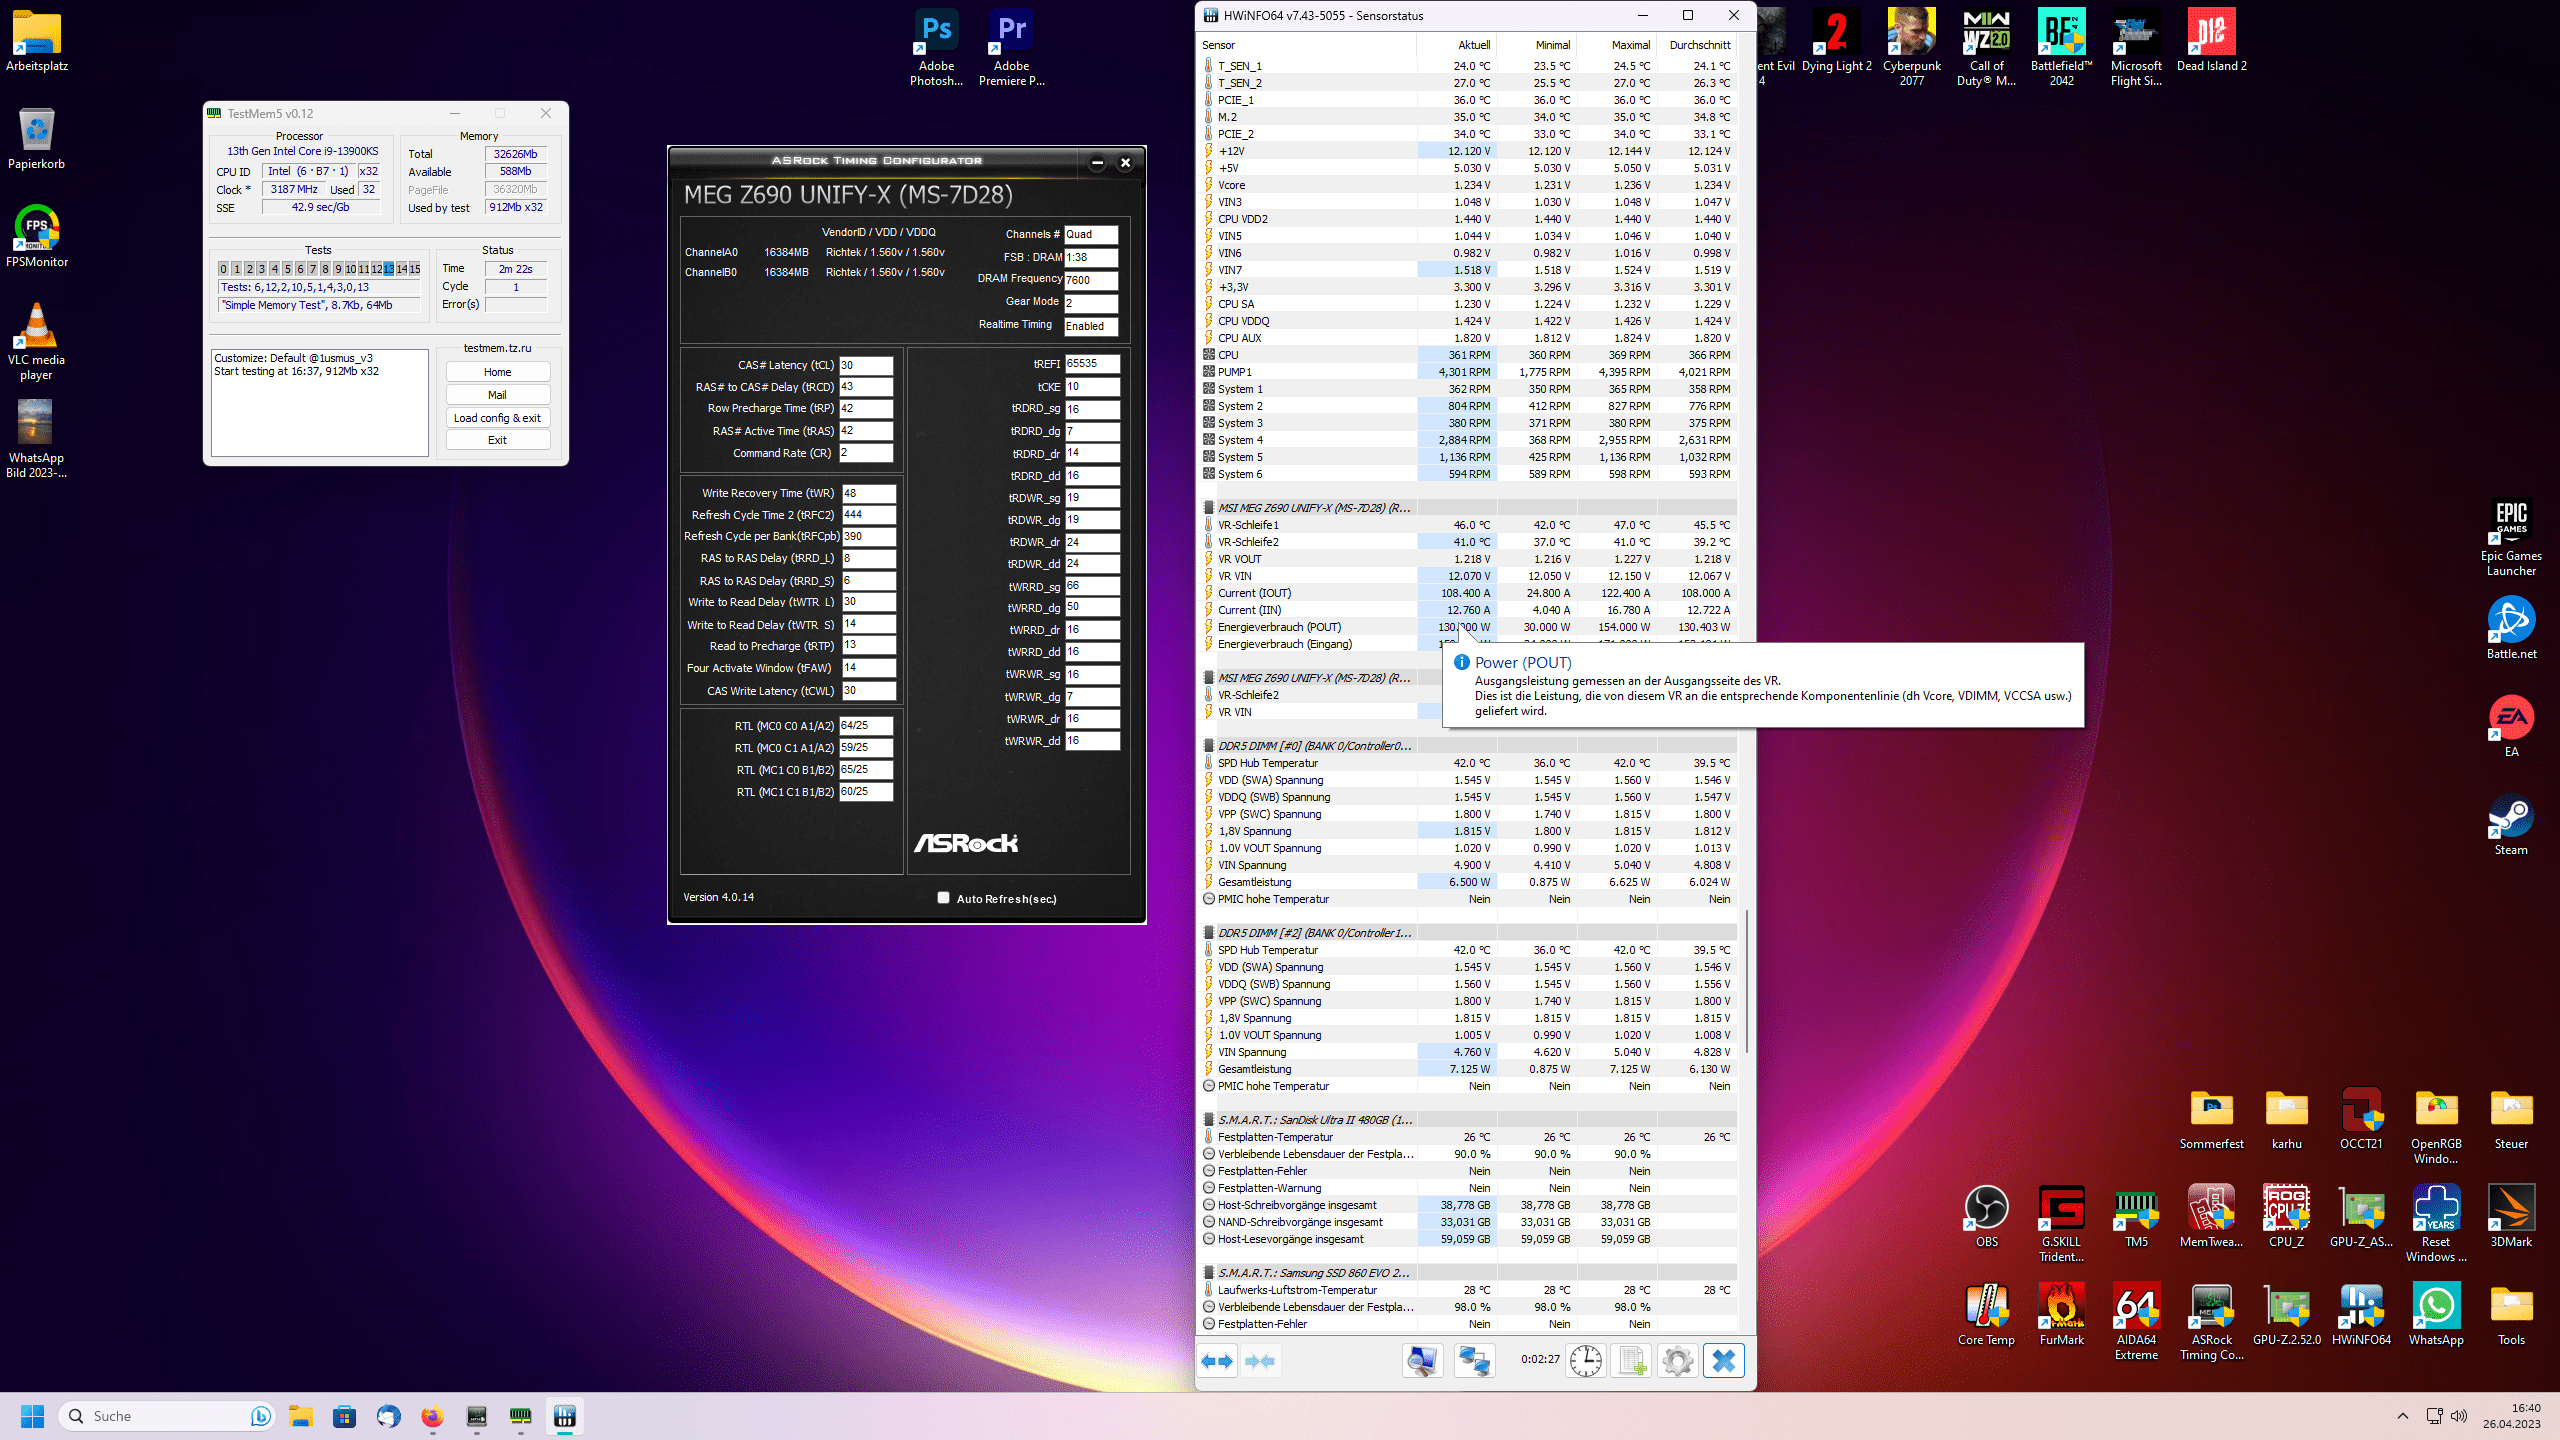Screen dimensions: 2560x1440
Task: Click the expand columns arrows icon in HWiNFO
Action: 1218,1361
